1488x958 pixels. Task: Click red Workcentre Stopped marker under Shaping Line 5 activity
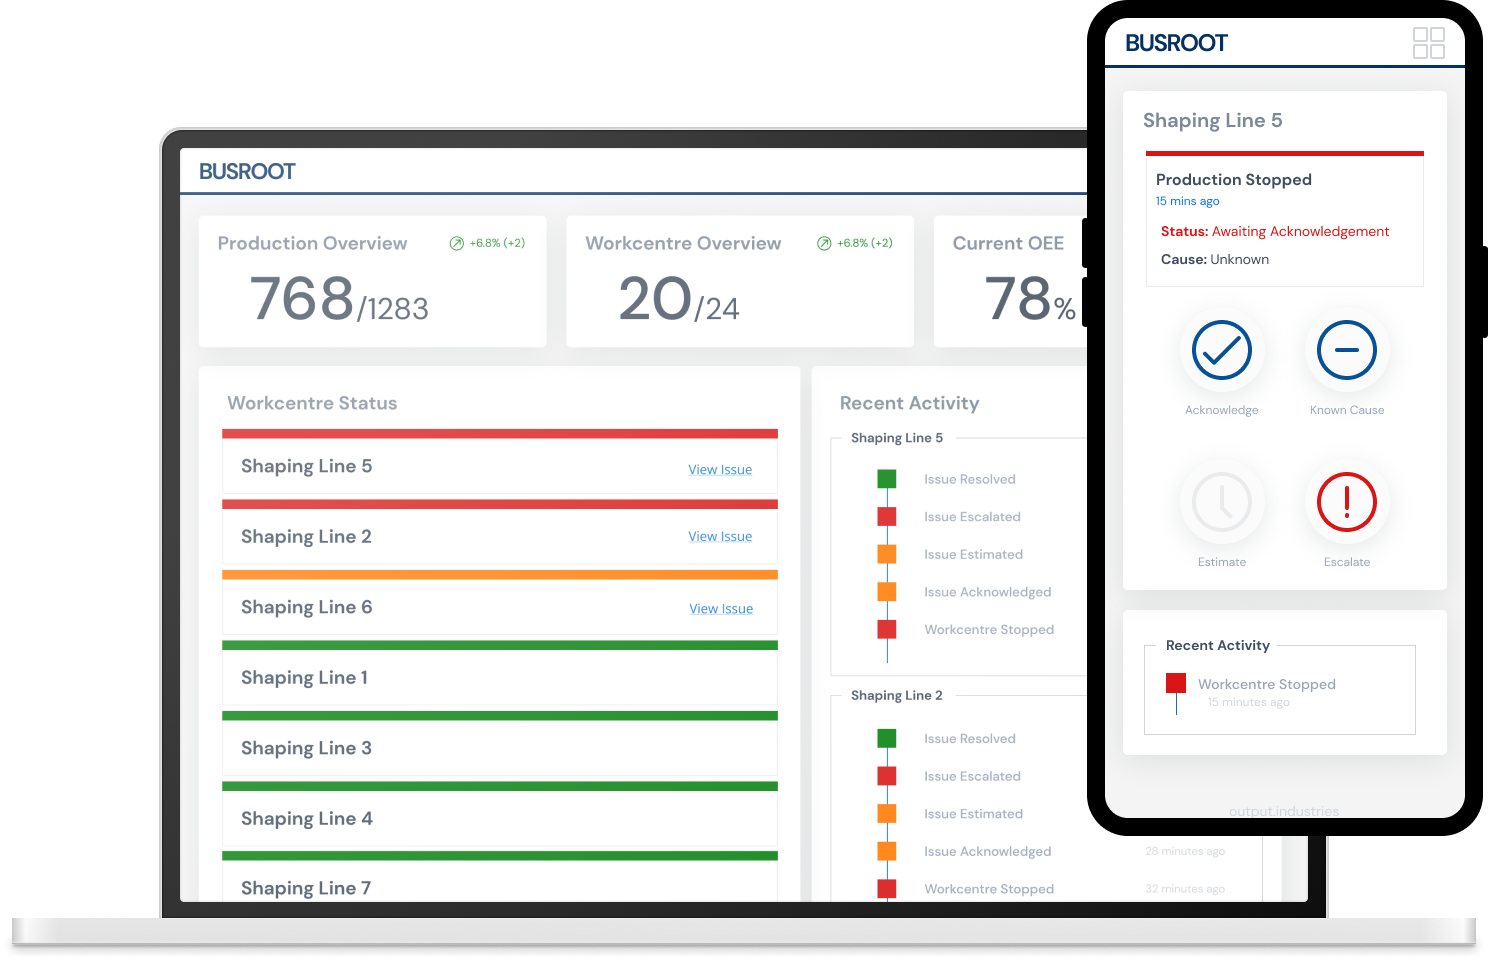click(x=887, y=629)
